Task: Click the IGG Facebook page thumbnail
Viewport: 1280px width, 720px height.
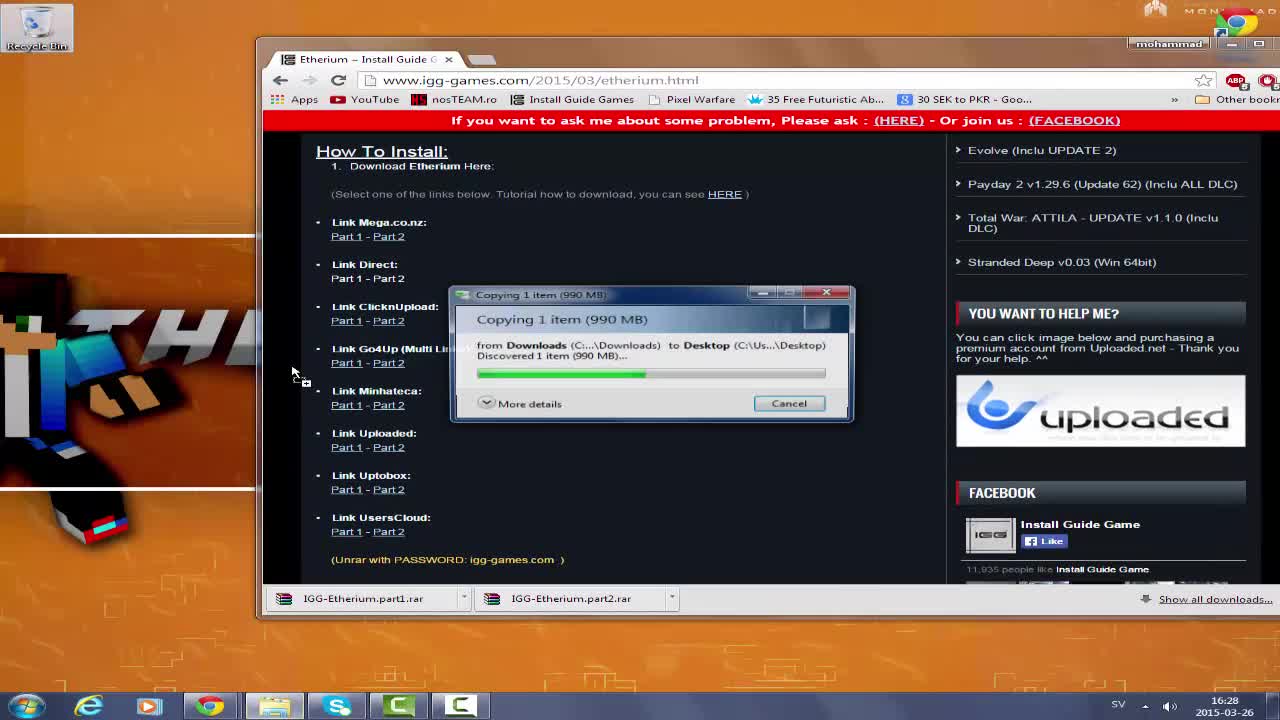Action: click(x=990, y=535)
